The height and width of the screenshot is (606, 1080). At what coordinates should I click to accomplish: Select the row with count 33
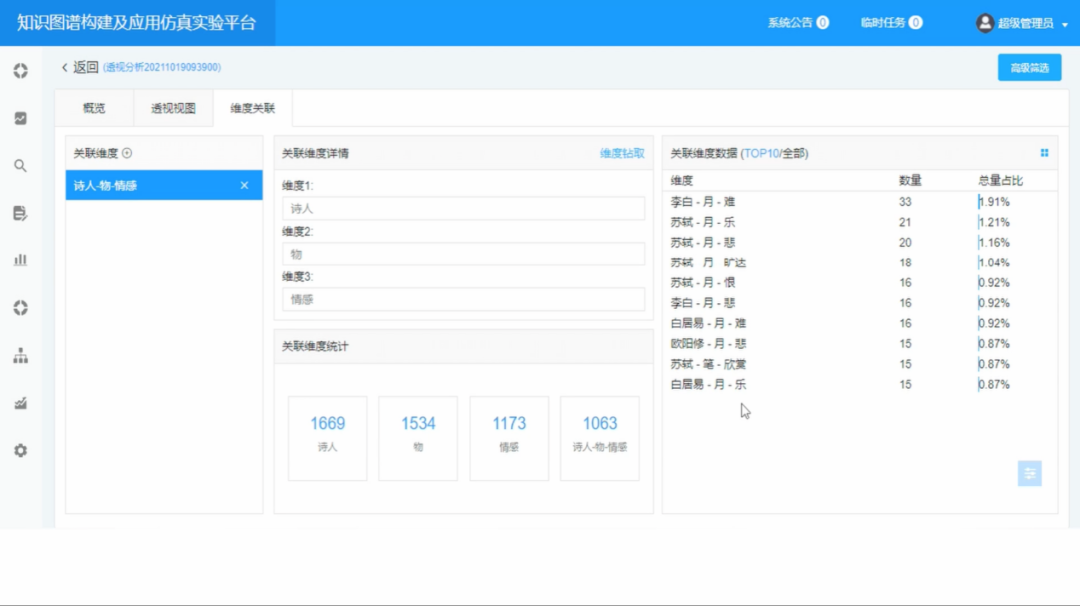point(860,202)
